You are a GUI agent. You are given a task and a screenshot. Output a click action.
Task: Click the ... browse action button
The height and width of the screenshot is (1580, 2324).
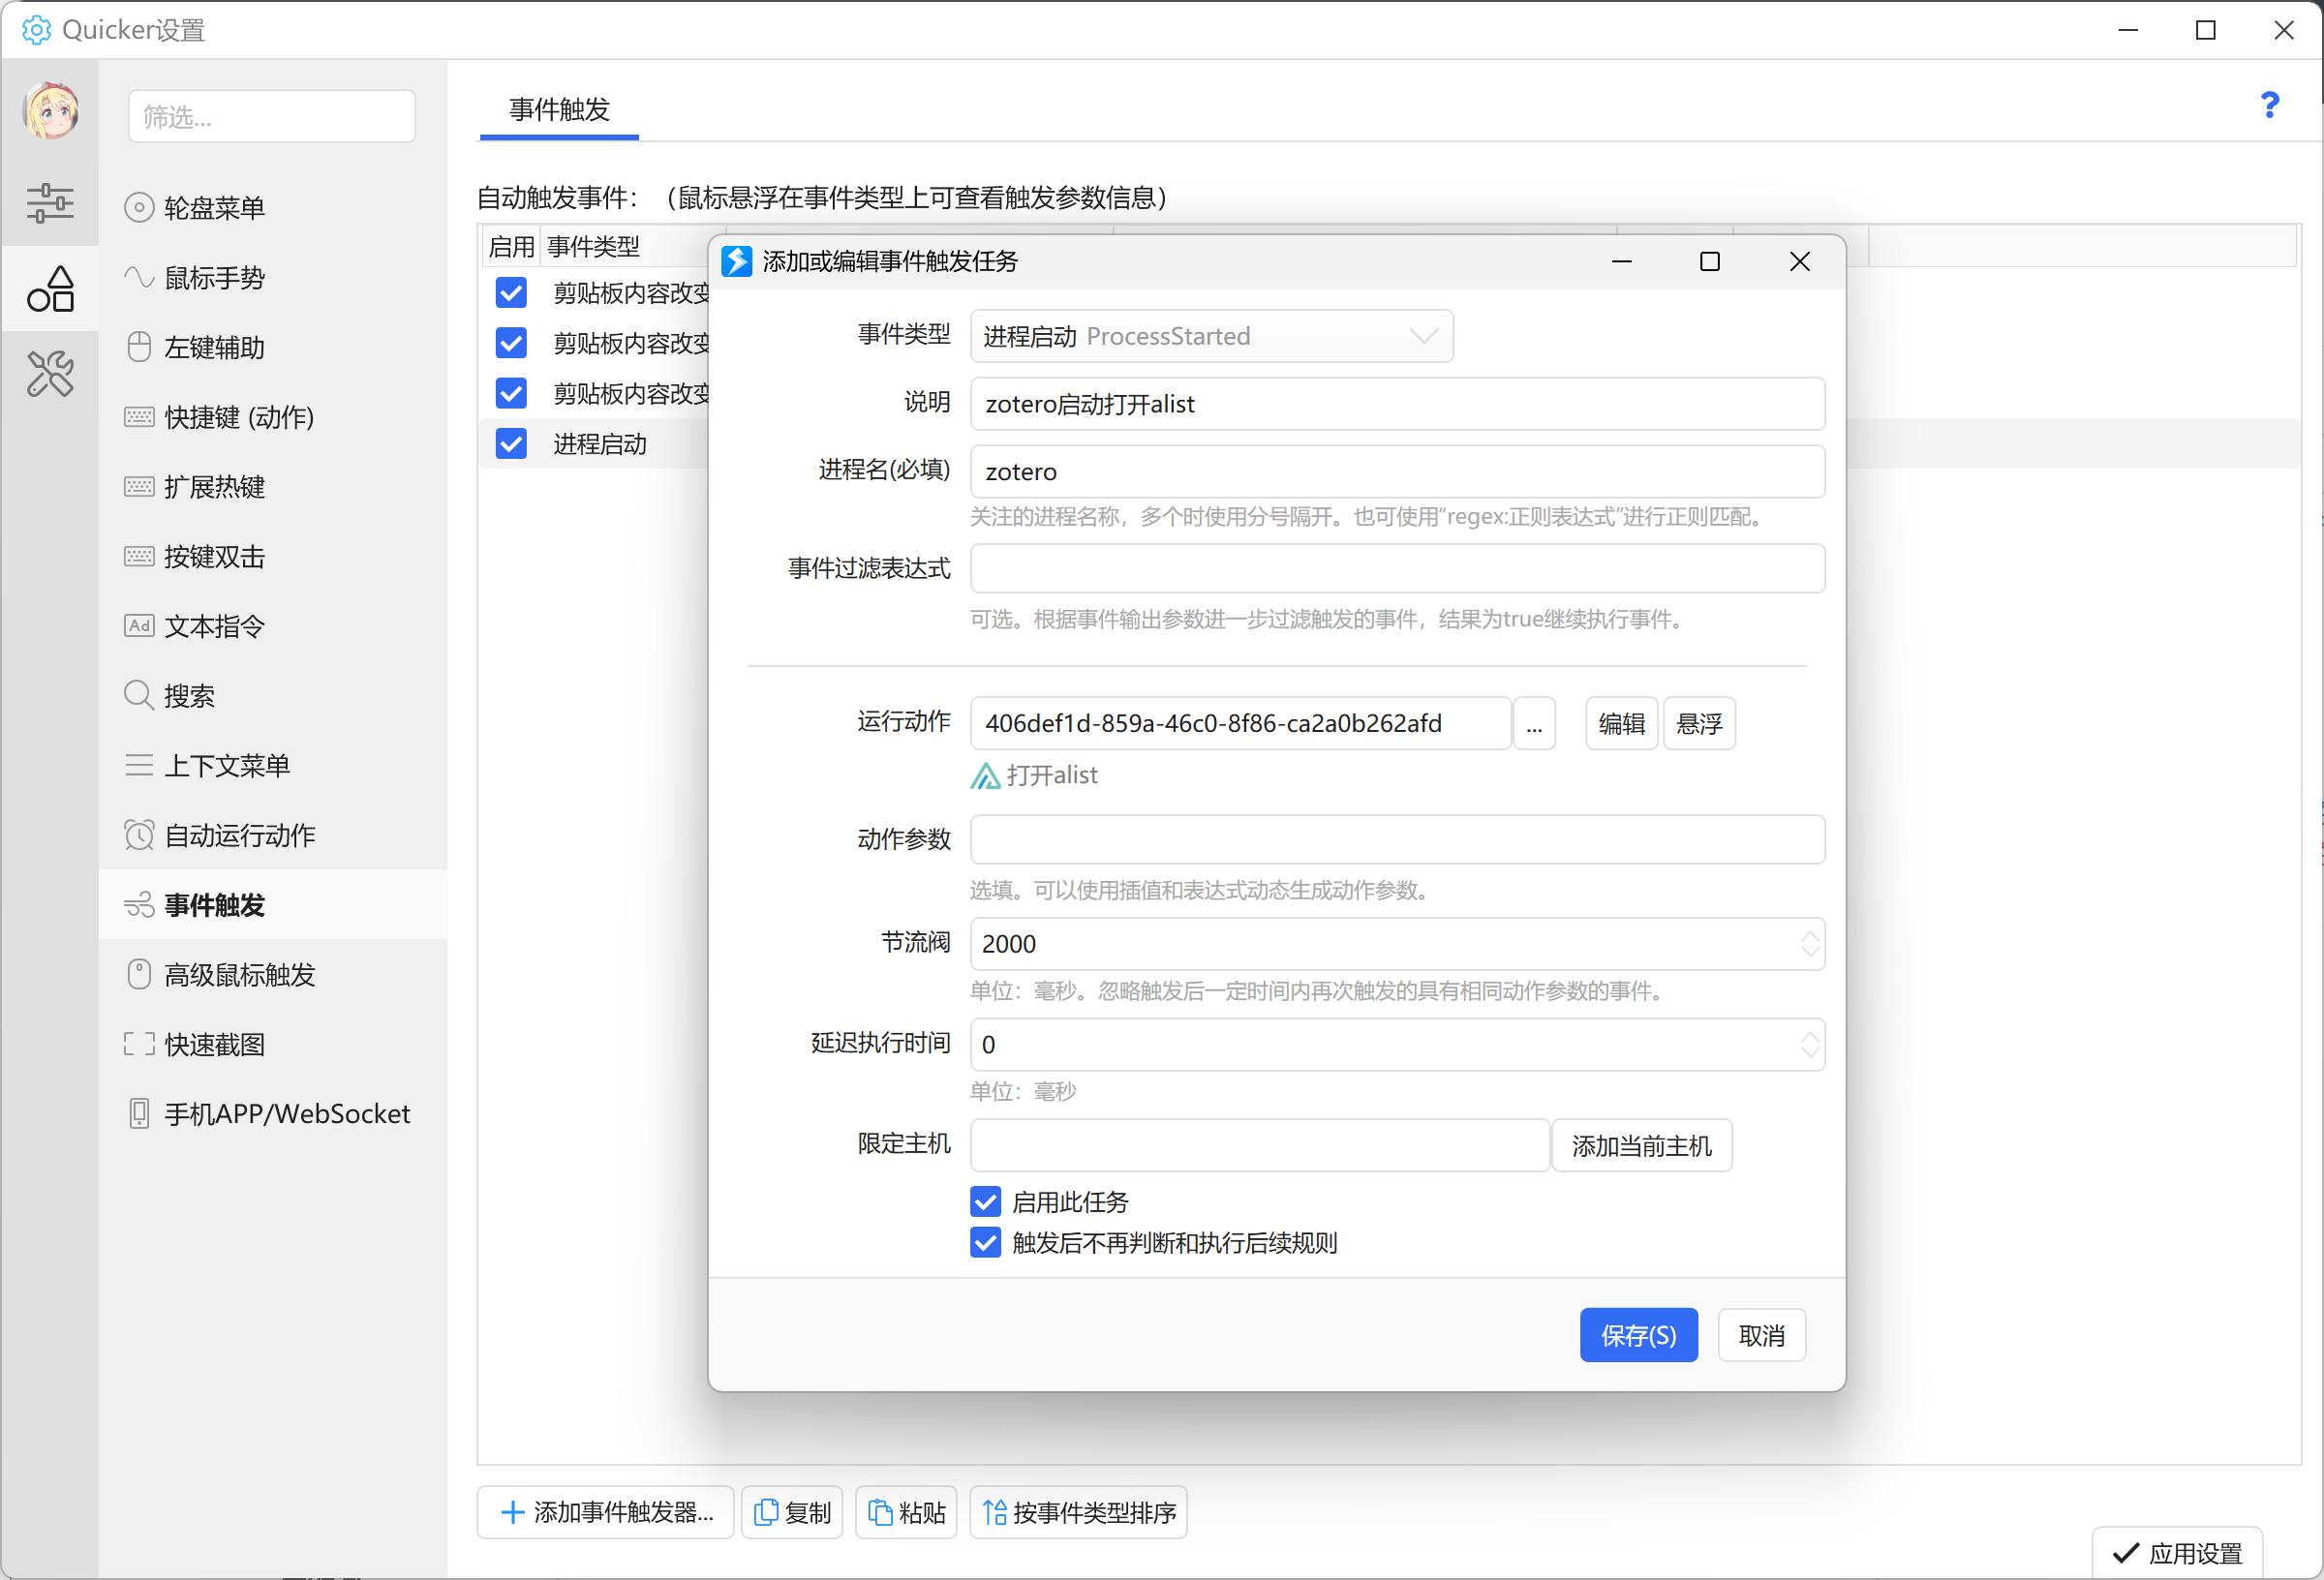coord(1534,723)
